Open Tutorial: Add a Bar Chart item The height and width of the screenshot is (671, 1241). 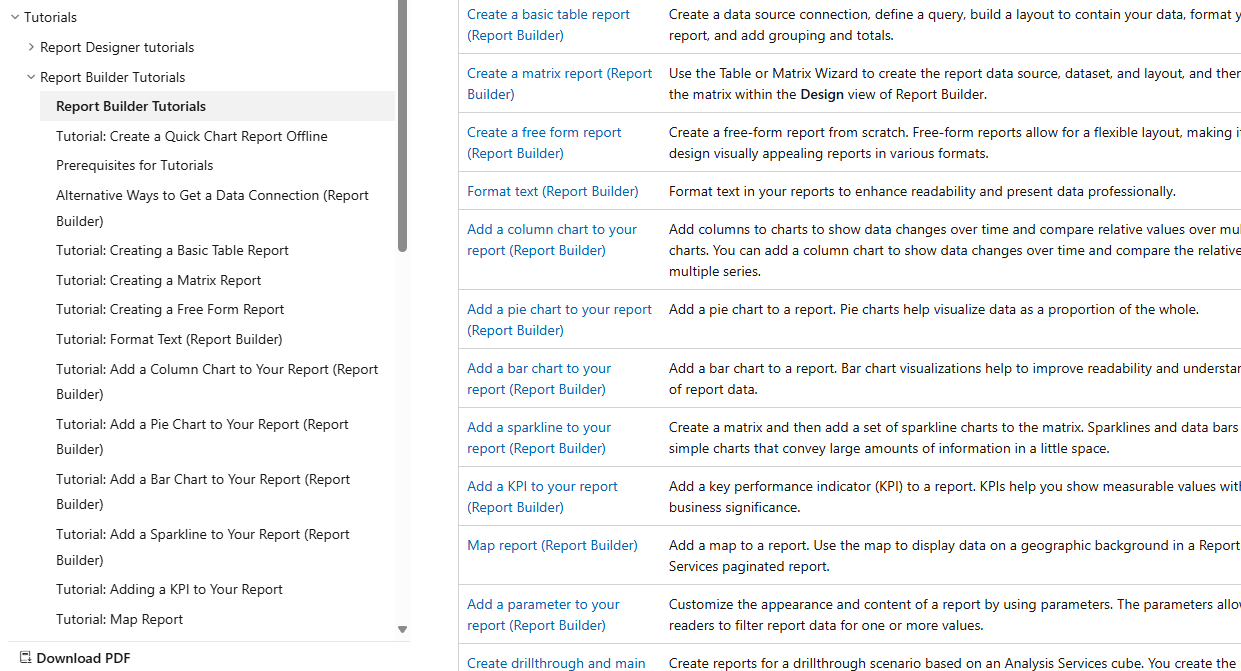point(203,491)
